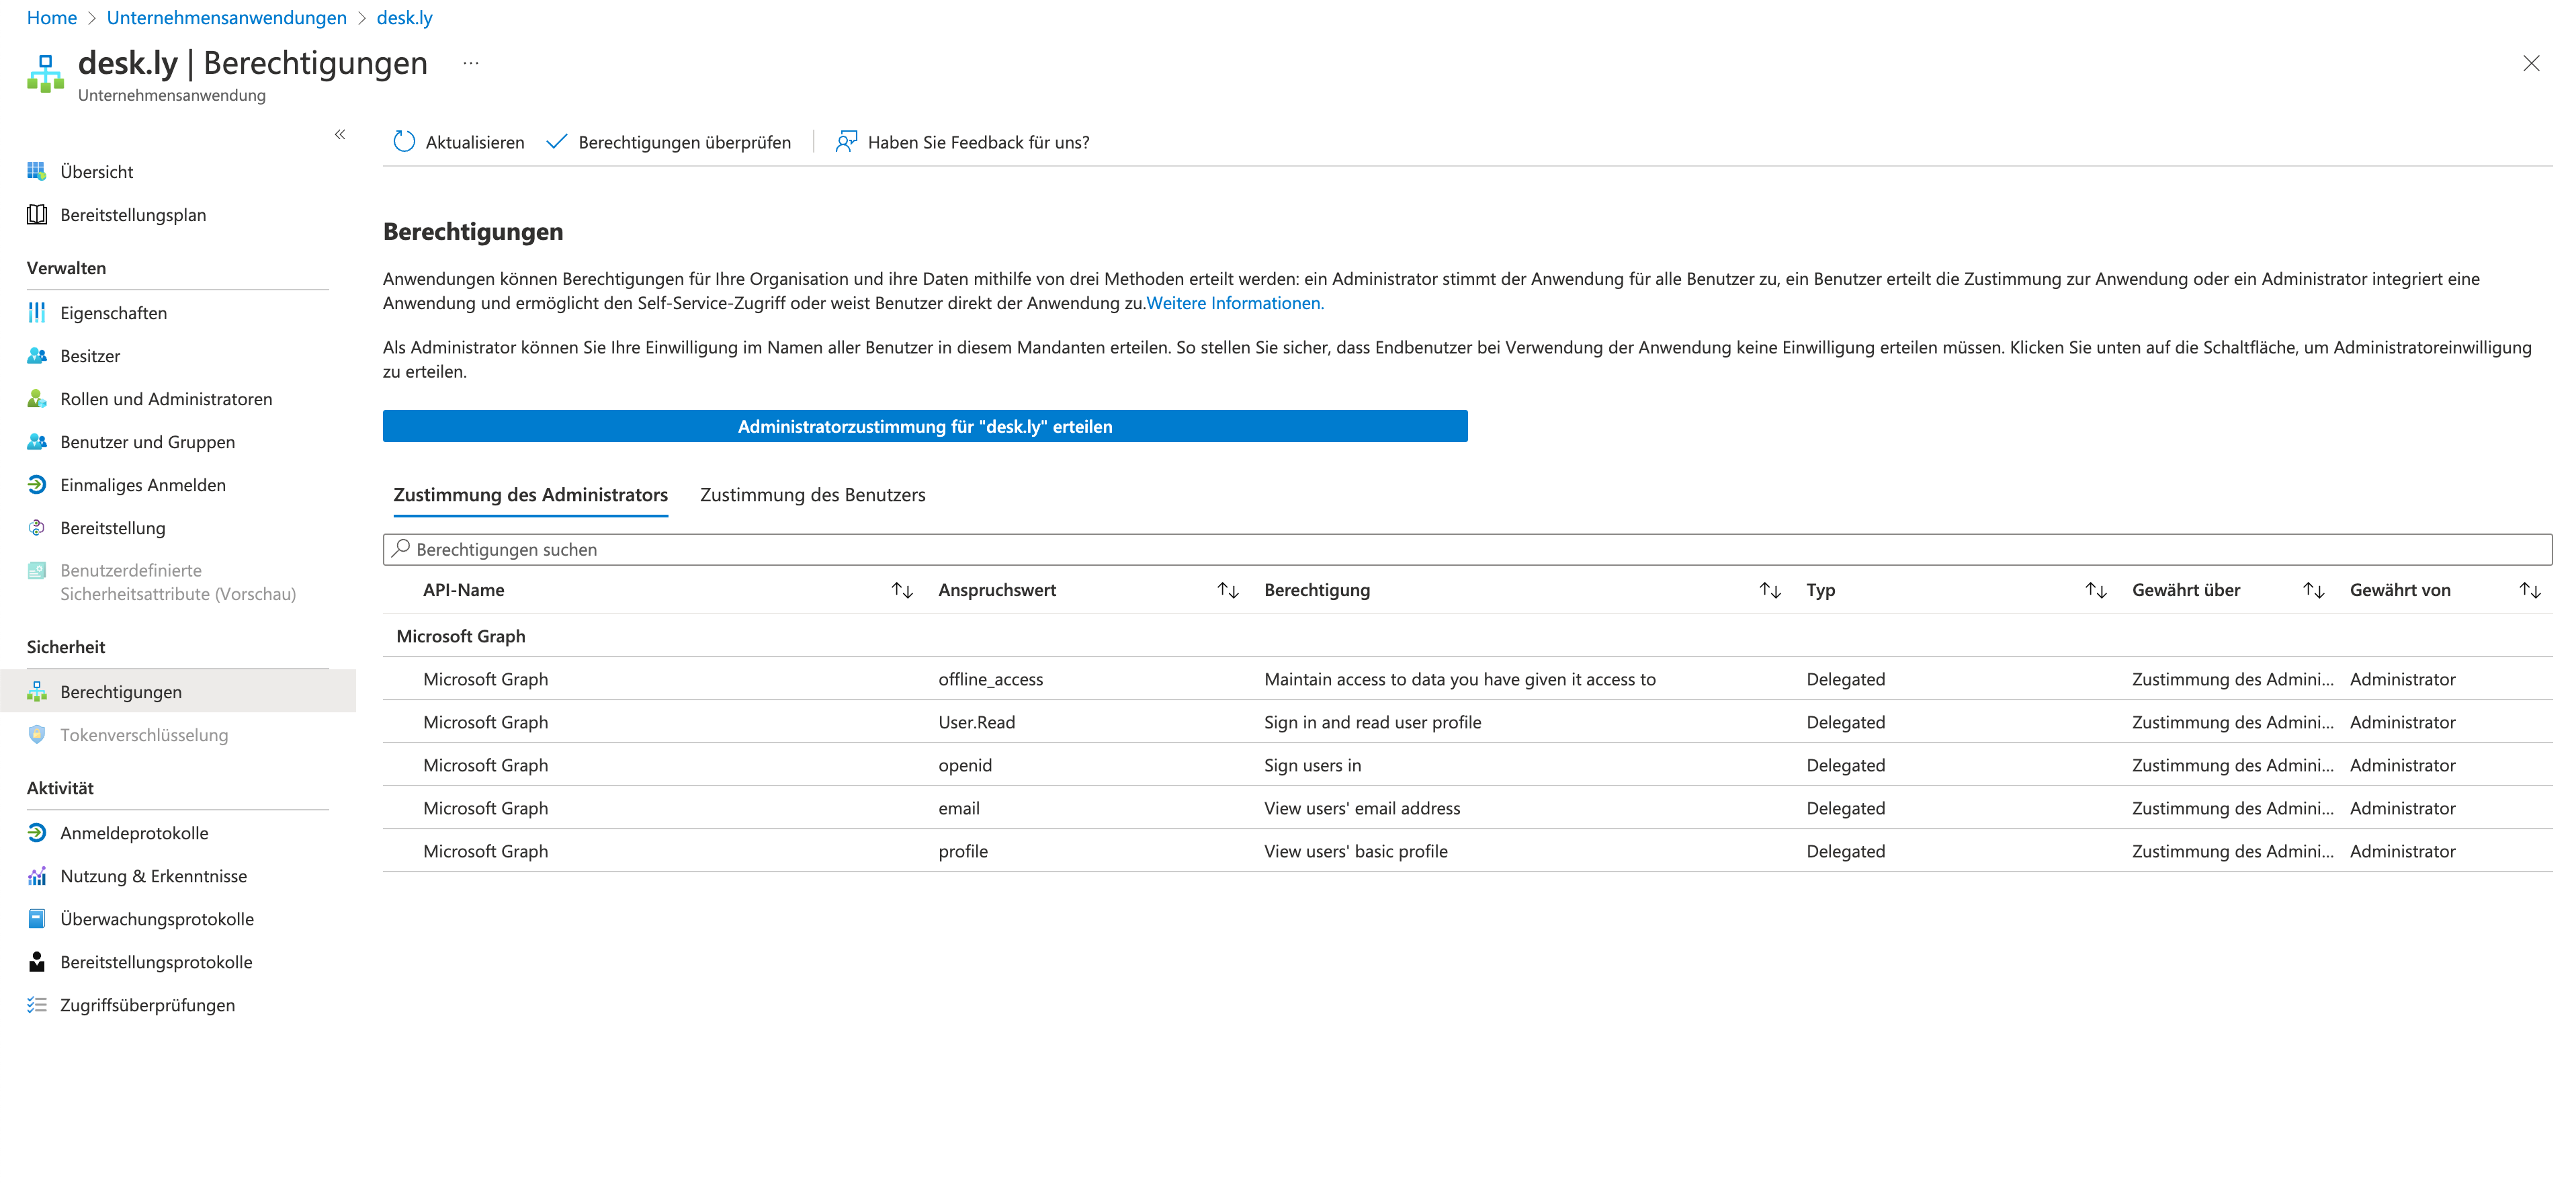Click Aktualisieren button text
This screenshot has height=1184, width=2576.
(x=475, y=142)
